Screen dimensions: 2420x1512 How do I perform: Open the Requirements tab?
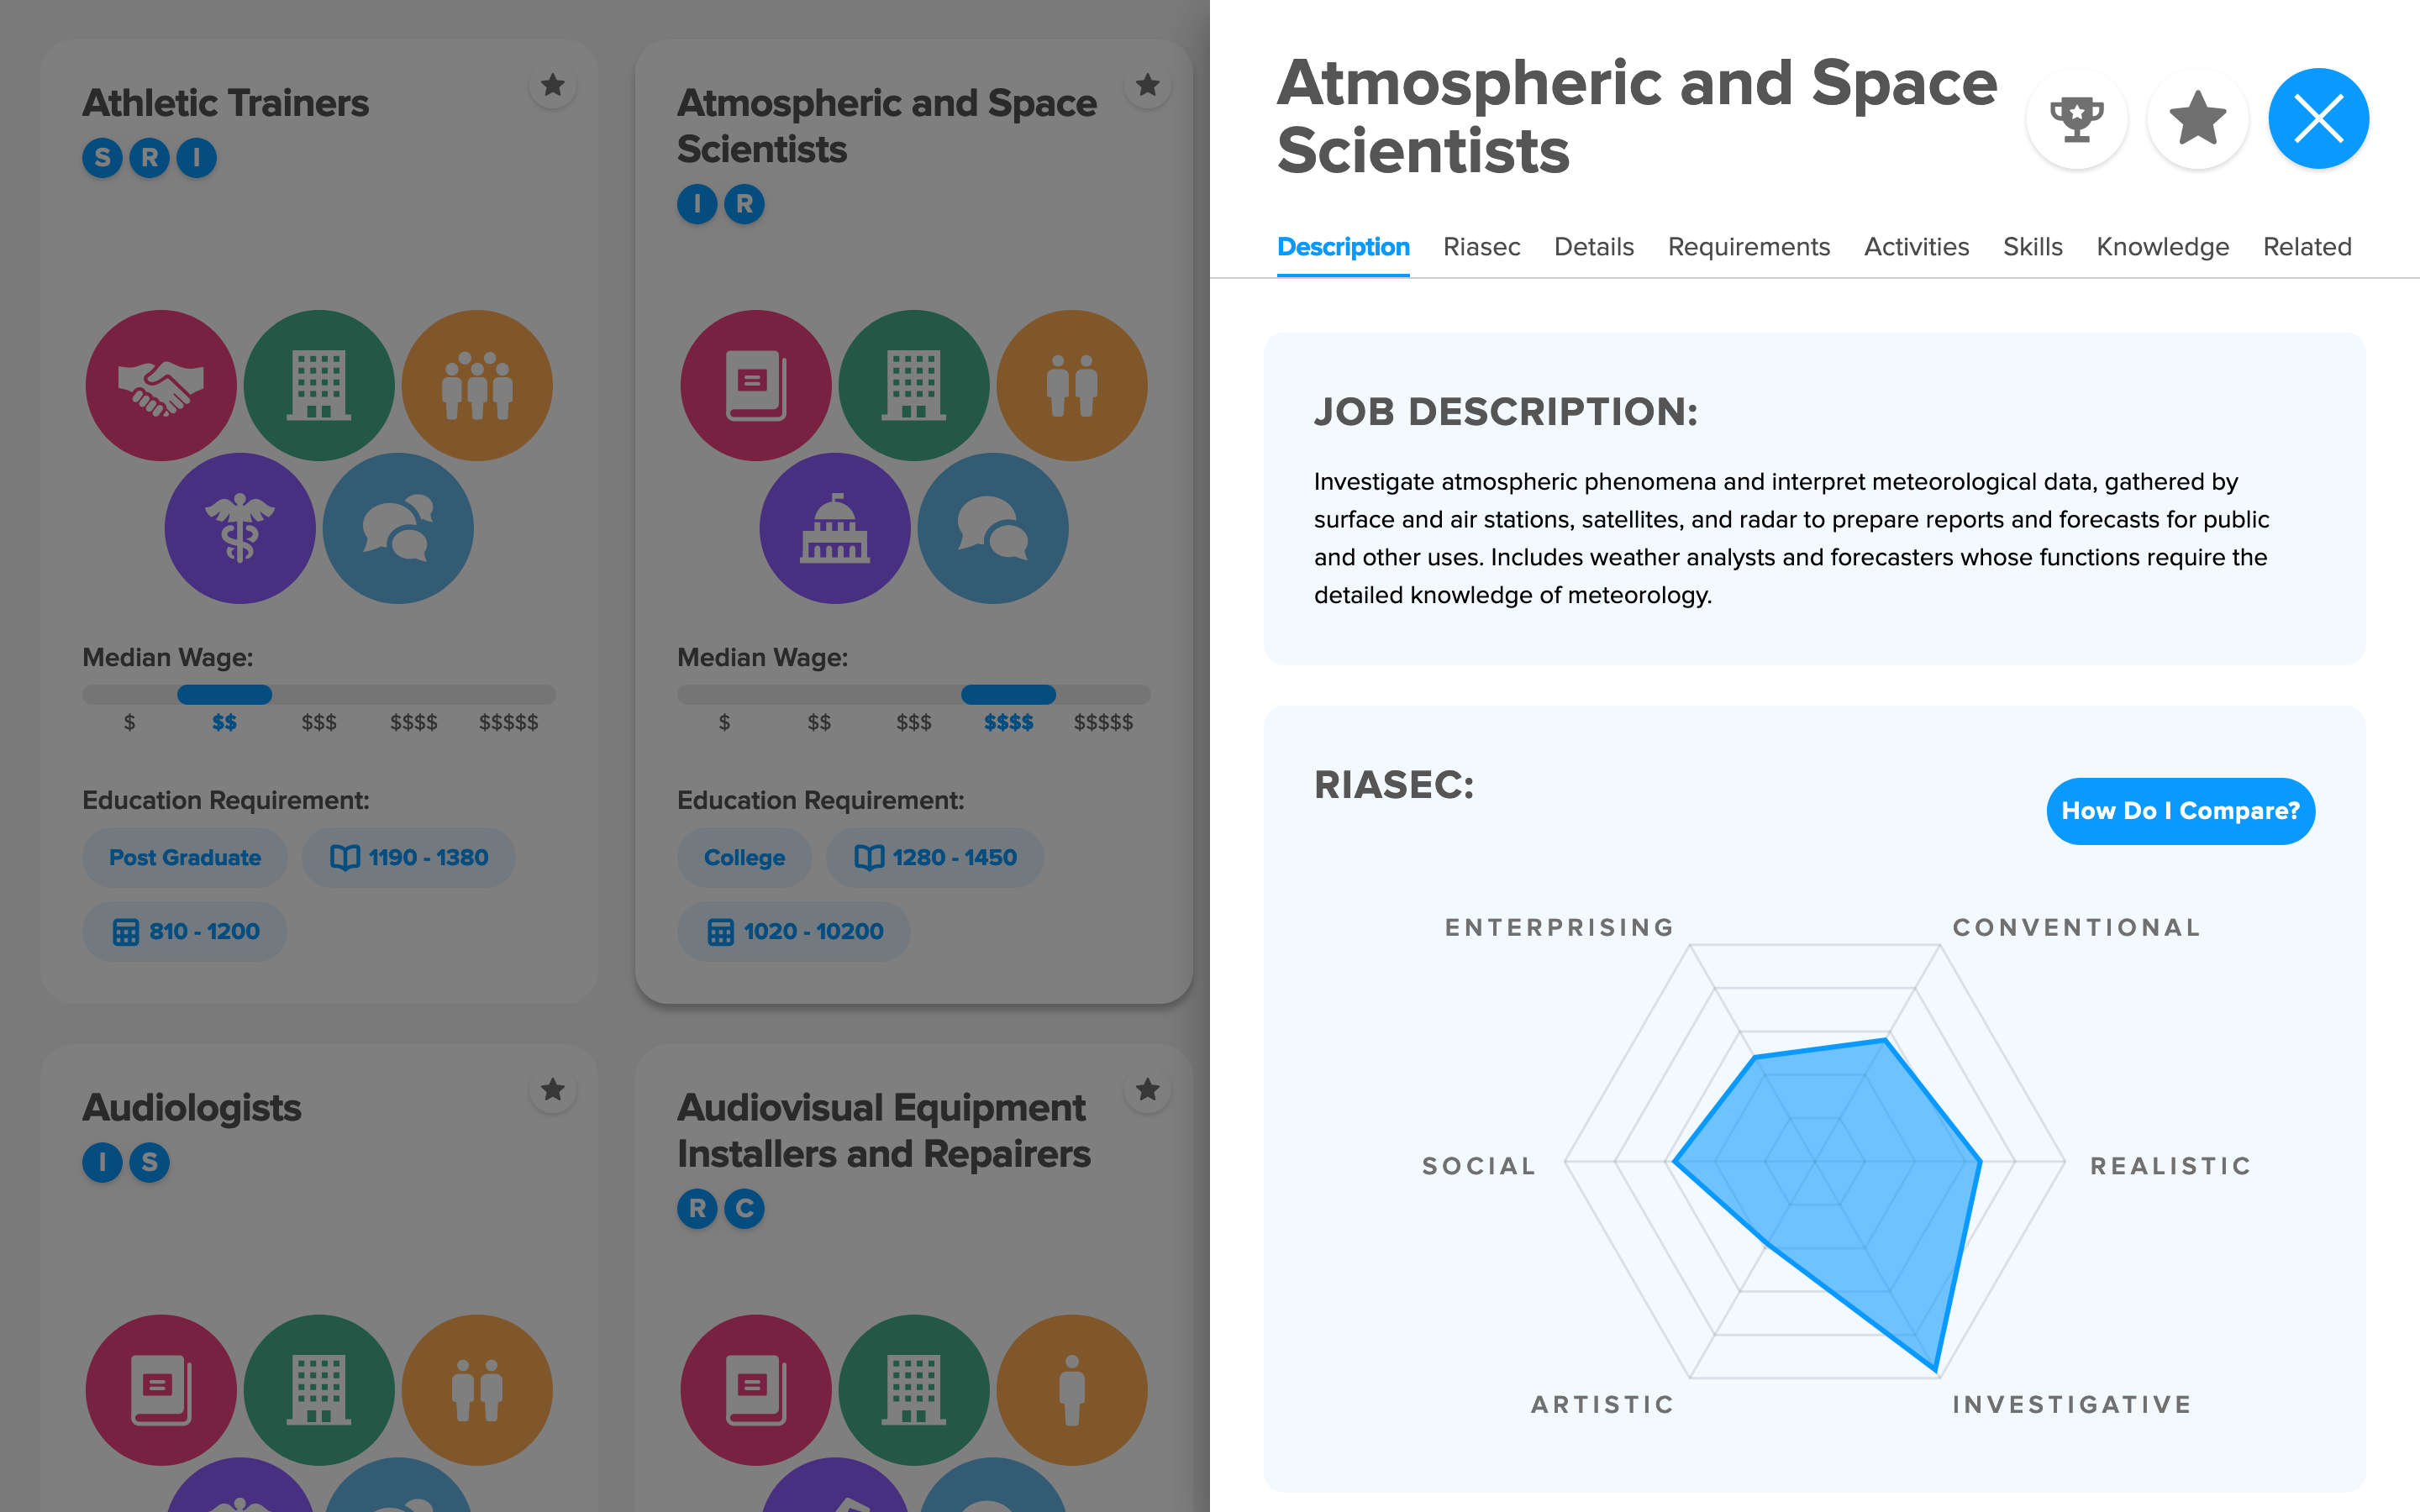point(1748,247)
